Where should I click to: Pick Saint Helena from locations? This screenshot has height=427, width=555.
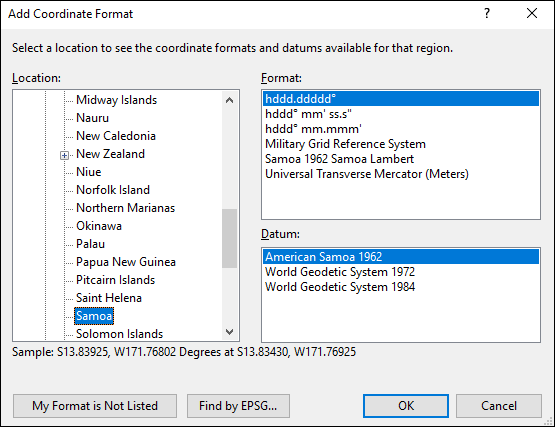coord(109,298)
